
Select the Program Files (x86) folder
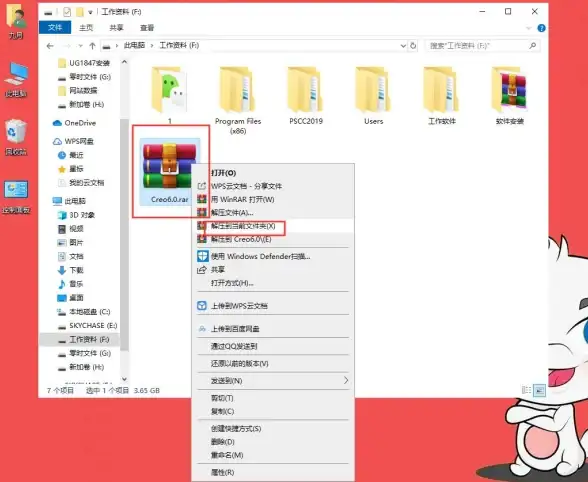[x=238, y=100]
